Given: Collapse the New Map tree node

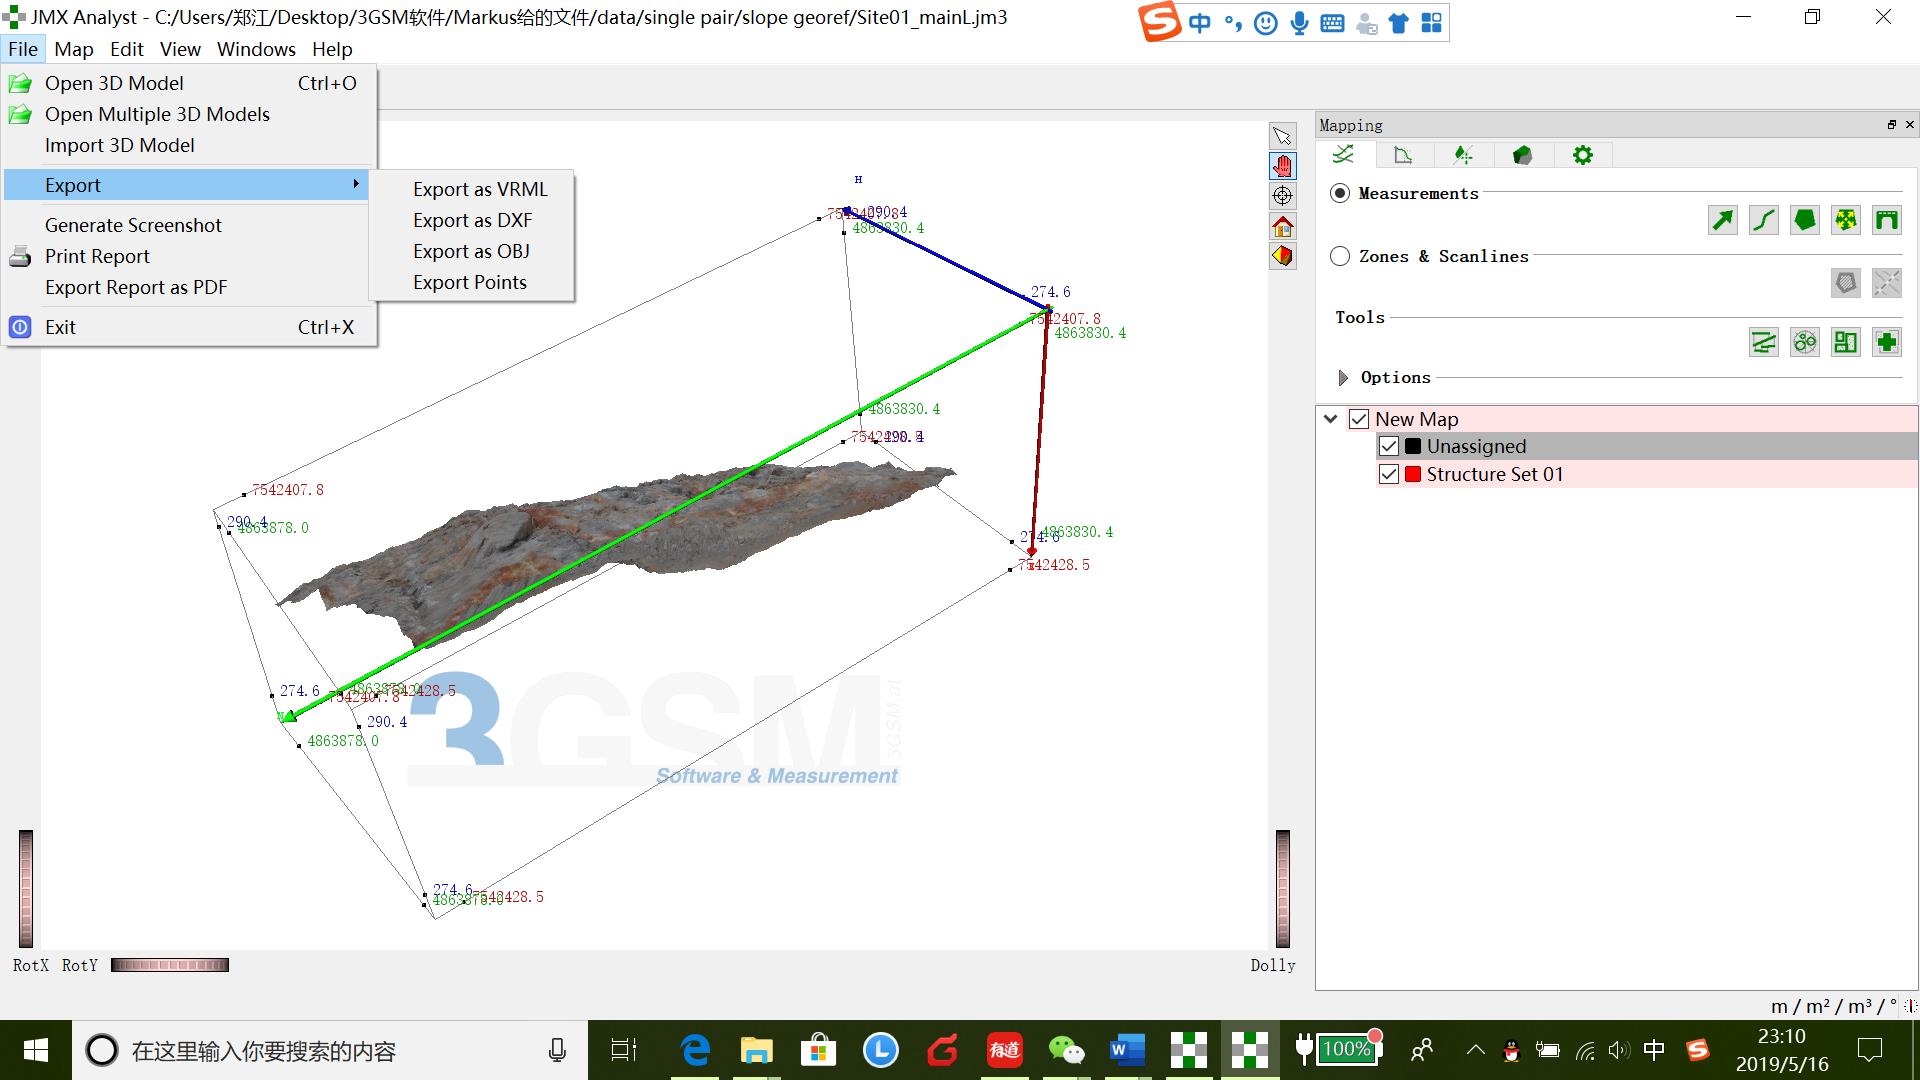Looking at the screenshot, I should (1331, 419).
